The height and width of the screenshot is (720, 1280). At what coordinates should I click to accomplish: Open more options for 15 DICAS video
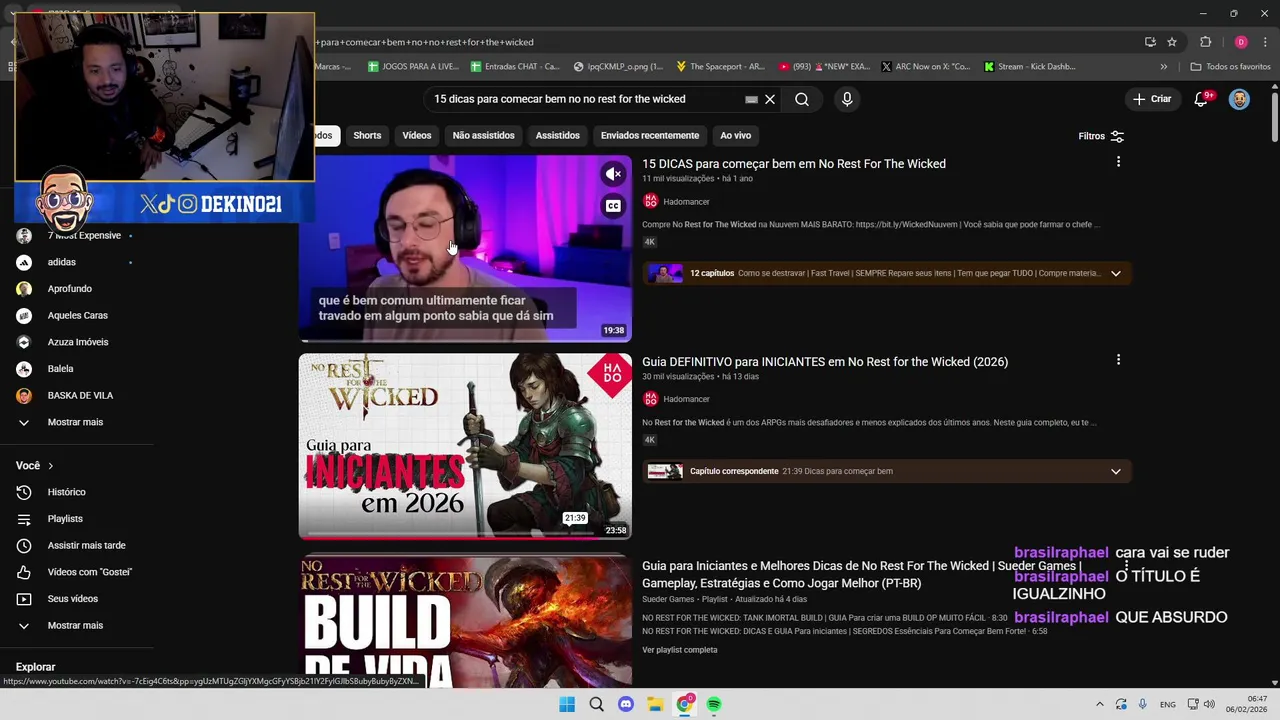click(1118, 162)
